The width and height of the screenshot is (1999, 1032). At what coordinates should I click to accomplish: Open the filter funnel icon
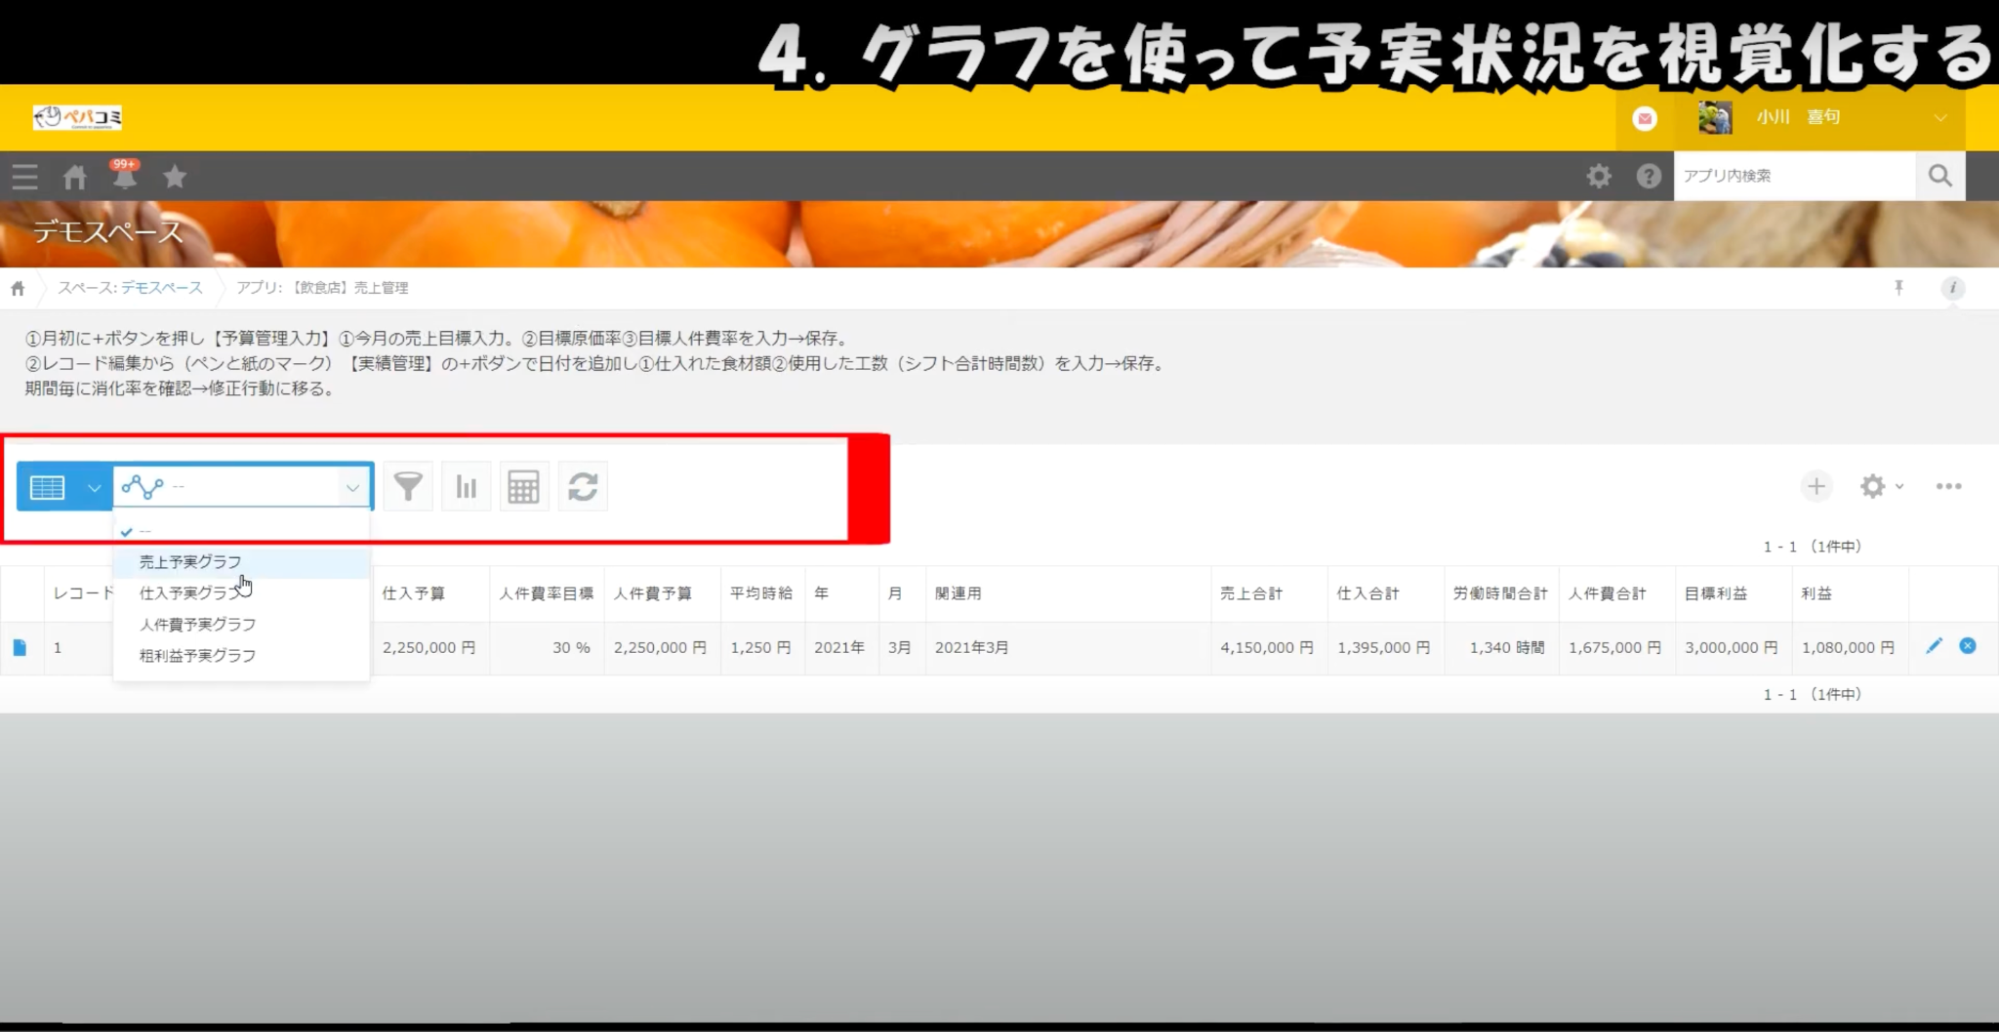tap(408, 487)
